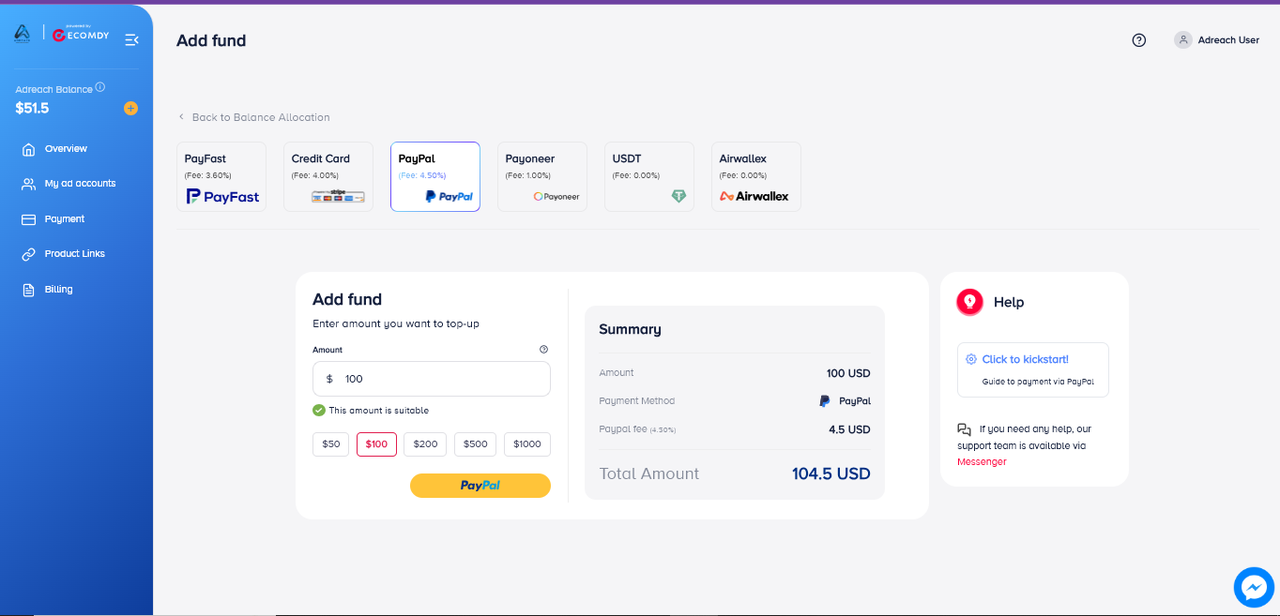Select the Credit Card payment option
1280x616 pixels.
tap(328, 177)
